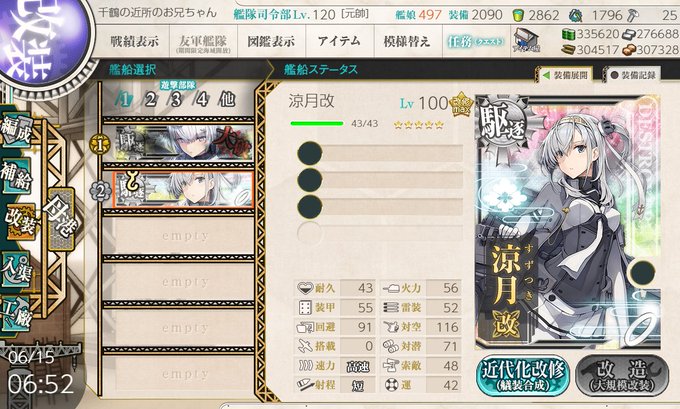The height and width of the screenshot is (409, 680).
Task: Open the 編成 (Organize) sidebar icon
Action: point(16,130)
